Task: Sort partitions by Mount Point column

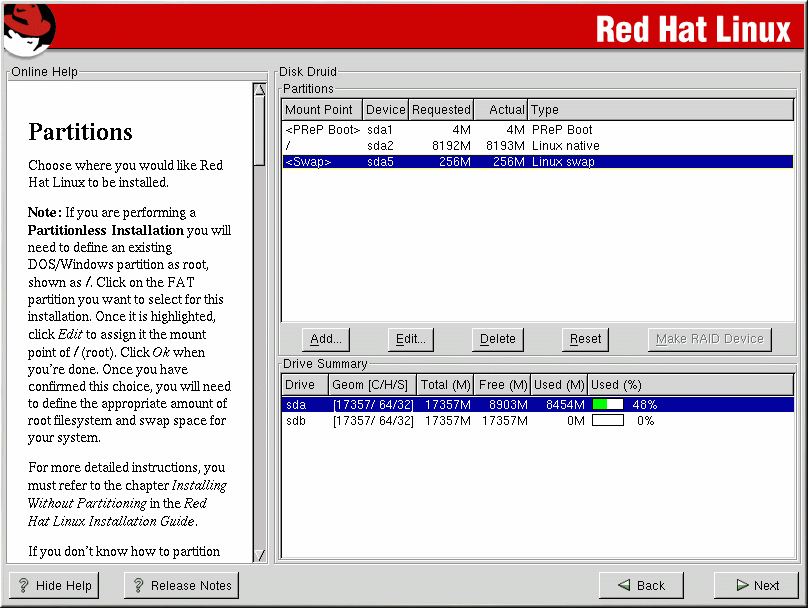Action: pos(321,110)
